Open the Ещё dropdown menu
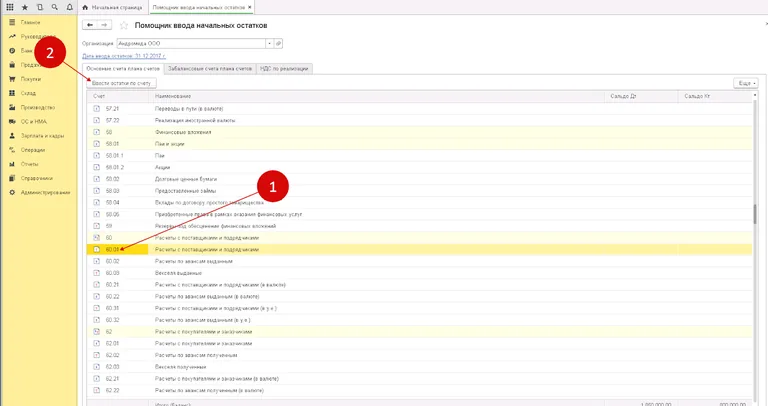The image size is (768, 406). point(745,83)
